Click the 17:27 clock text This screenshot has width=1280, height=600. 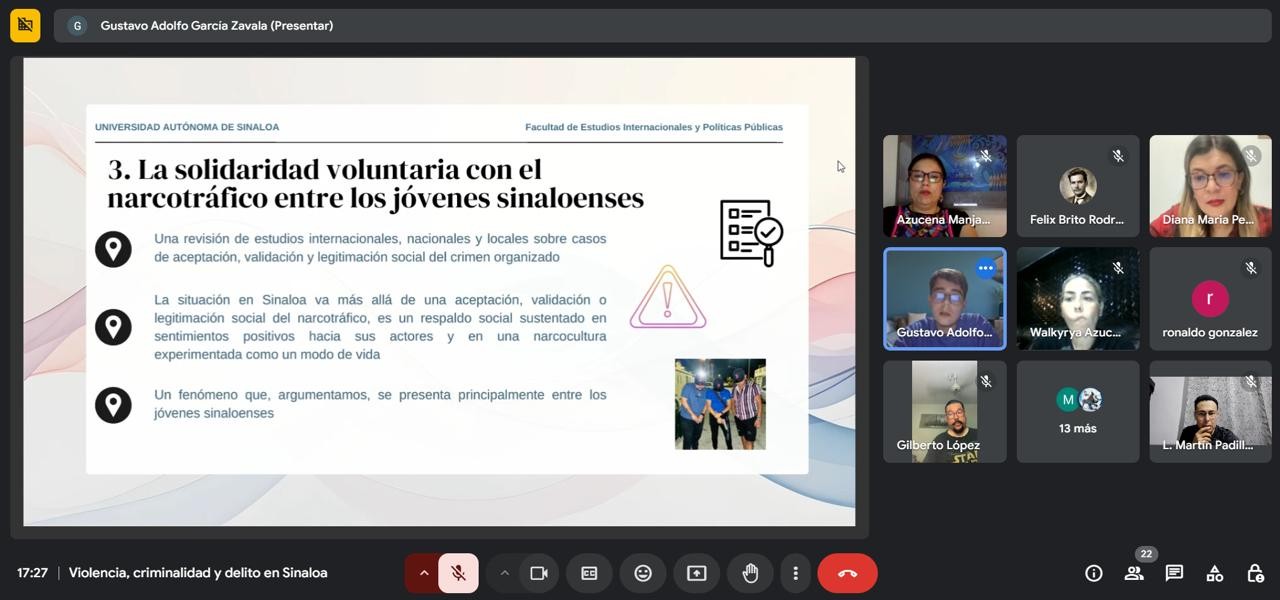[32, 573]
